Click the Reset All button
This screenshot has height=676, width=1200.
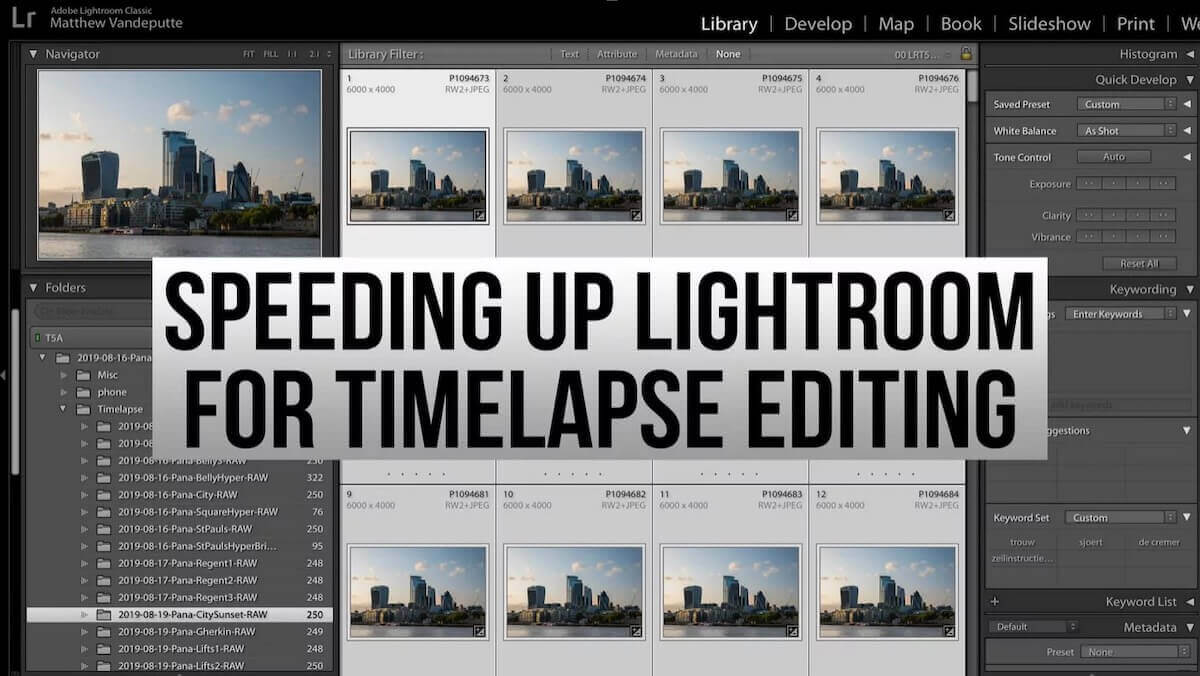click(1139, 264)
